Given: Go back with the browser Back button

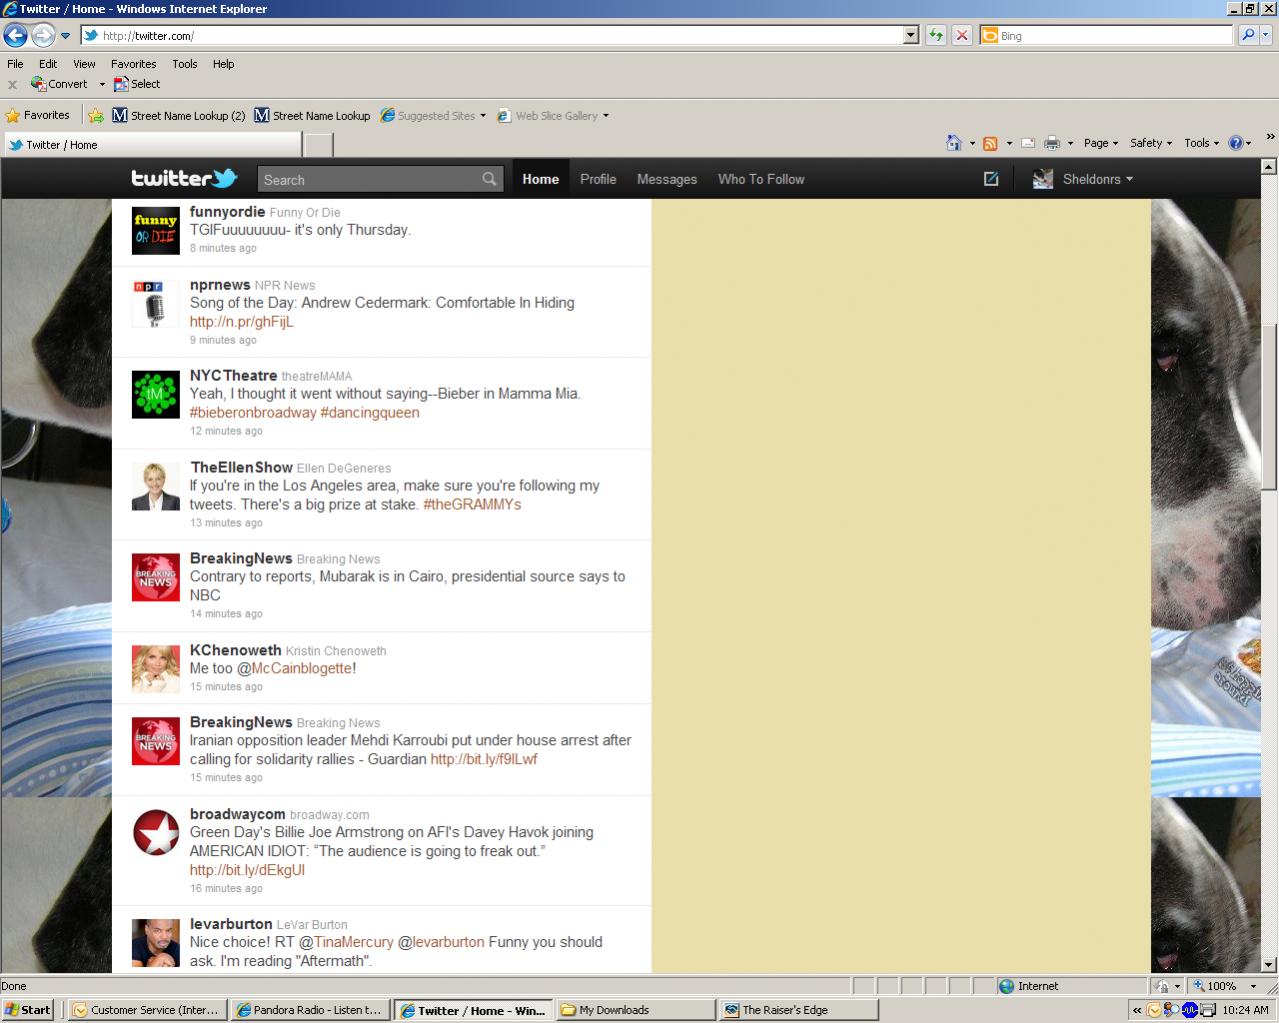Looking at the screenshot, I should (x=15, y=36).
